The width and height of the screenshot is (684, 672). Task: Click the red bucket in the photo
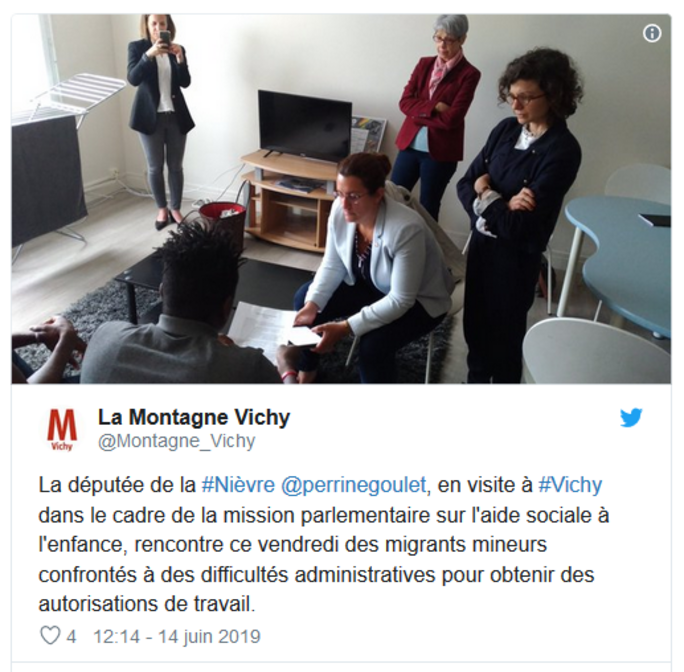tap(222, 221)
